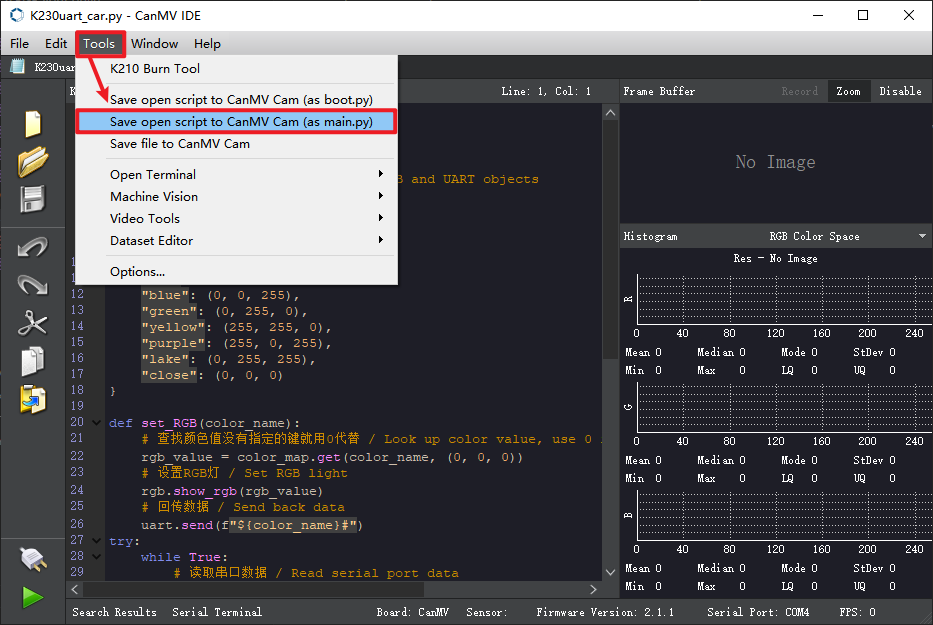Viewport: 933px width, 625px height.
Task: Open the Search Results panel
Action: coord(114,612)
